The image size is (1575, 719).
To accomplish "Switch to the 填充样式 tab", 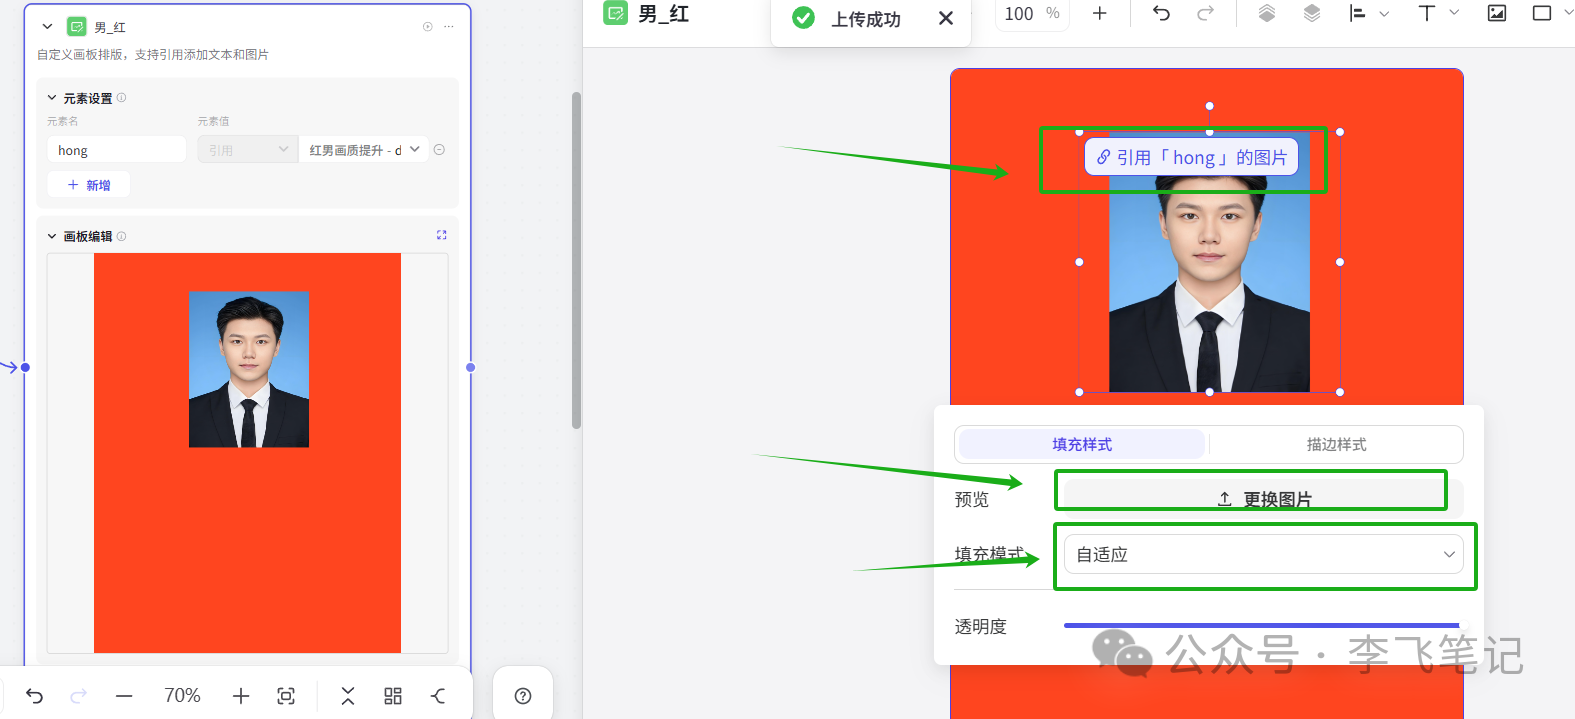I will (x=1082, y=444).
